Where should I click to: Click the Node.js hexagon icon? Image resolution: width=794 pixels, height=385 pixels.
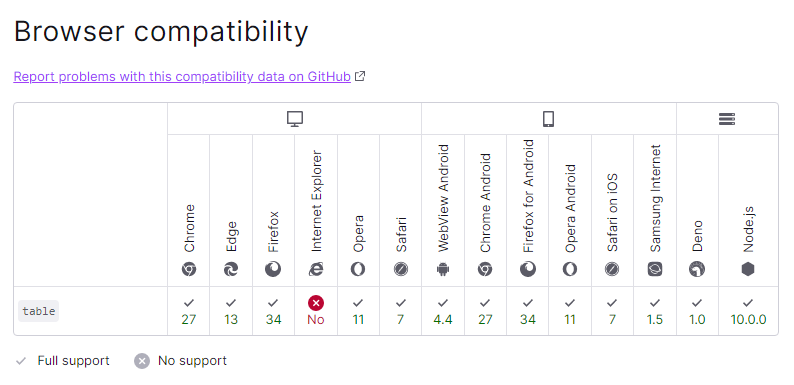[748, 269]
